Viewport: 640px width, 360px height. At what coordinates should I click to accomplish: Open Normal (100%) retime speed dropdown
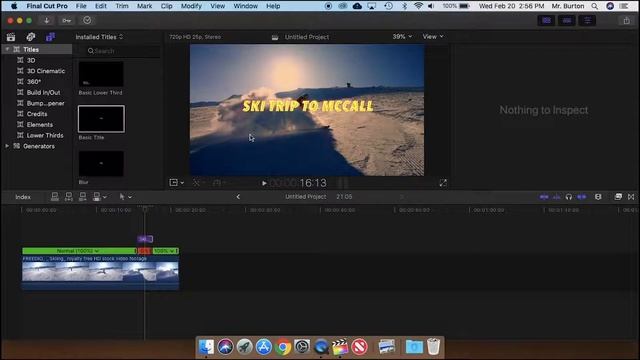78,251
